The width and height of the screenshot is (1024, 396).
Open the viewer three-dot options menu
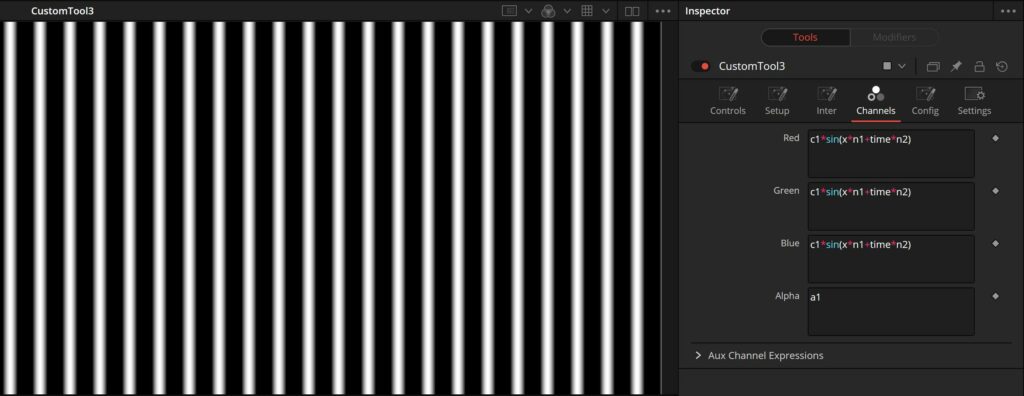pyautogui.click(x=663, y=10)
